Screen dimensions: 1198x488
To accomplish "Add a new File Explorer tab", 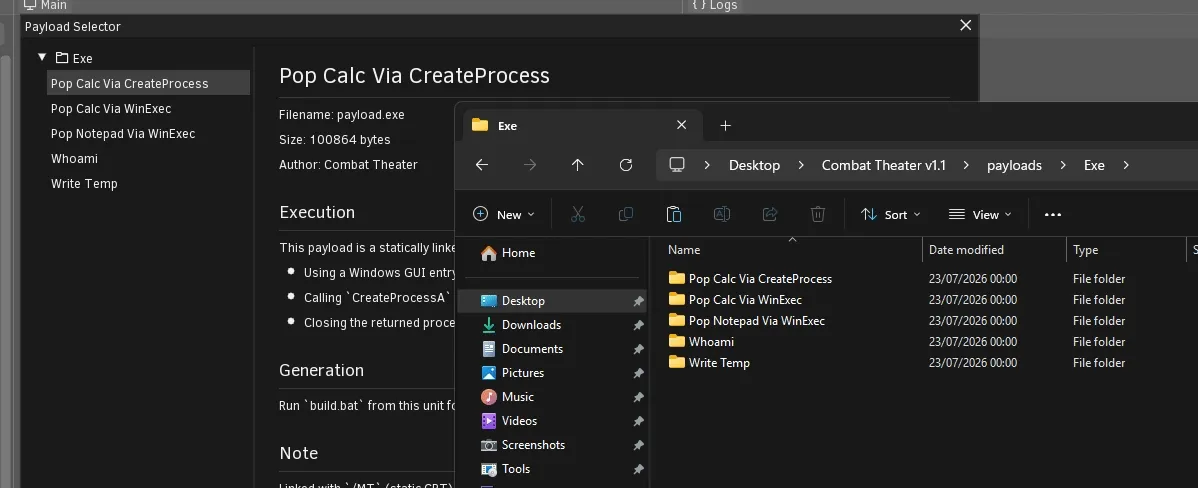I will (726, 125).
